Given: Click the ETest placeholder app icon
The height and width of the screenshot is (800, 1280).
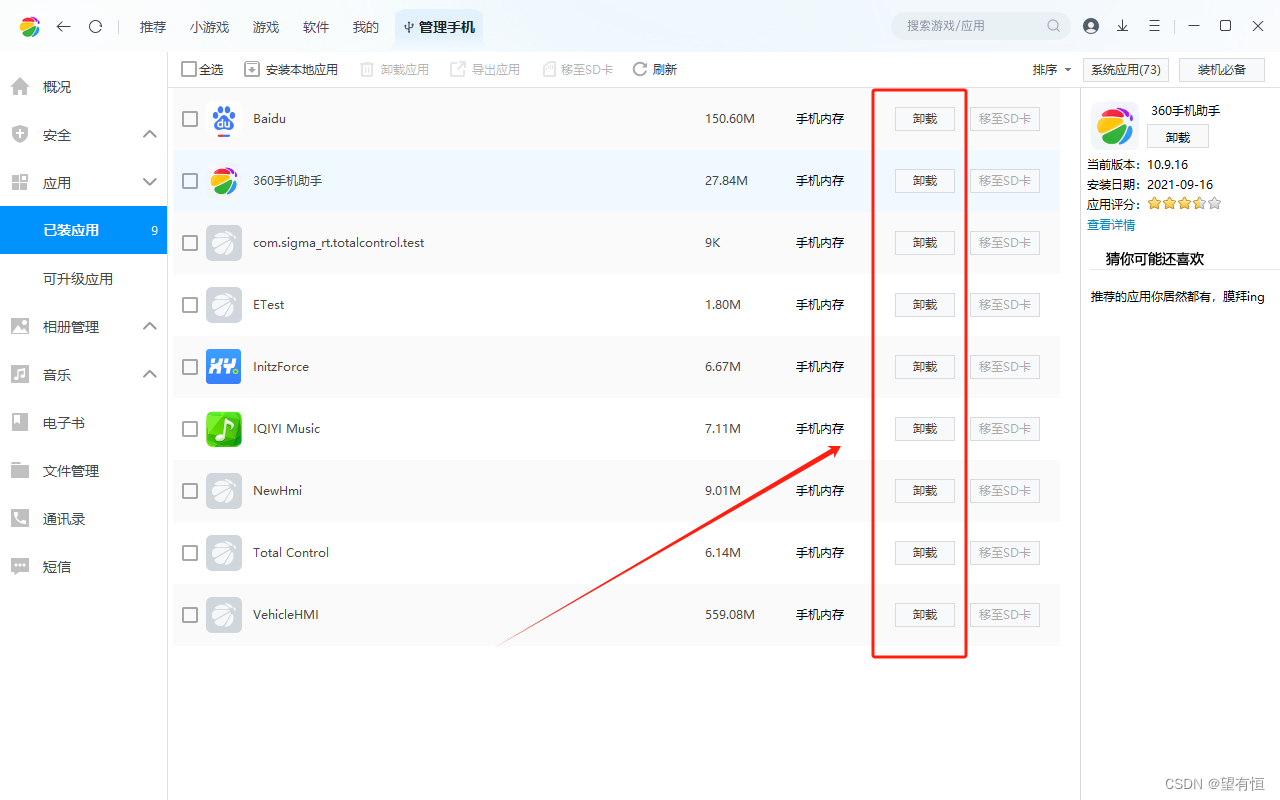Looking at the screenshot, I should tap(224, 305).
